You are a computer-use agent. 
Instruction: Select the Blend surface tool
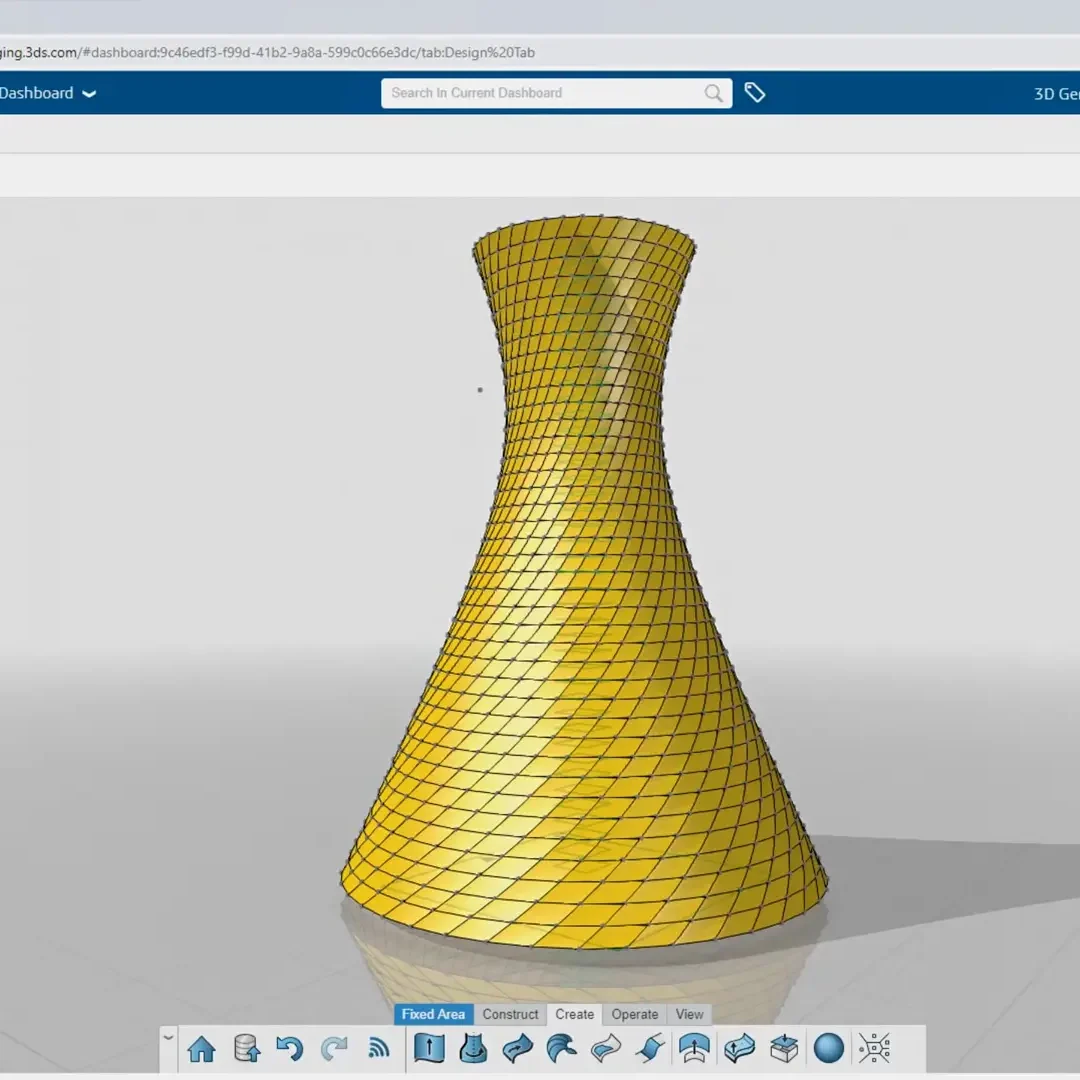(650, 1049)
